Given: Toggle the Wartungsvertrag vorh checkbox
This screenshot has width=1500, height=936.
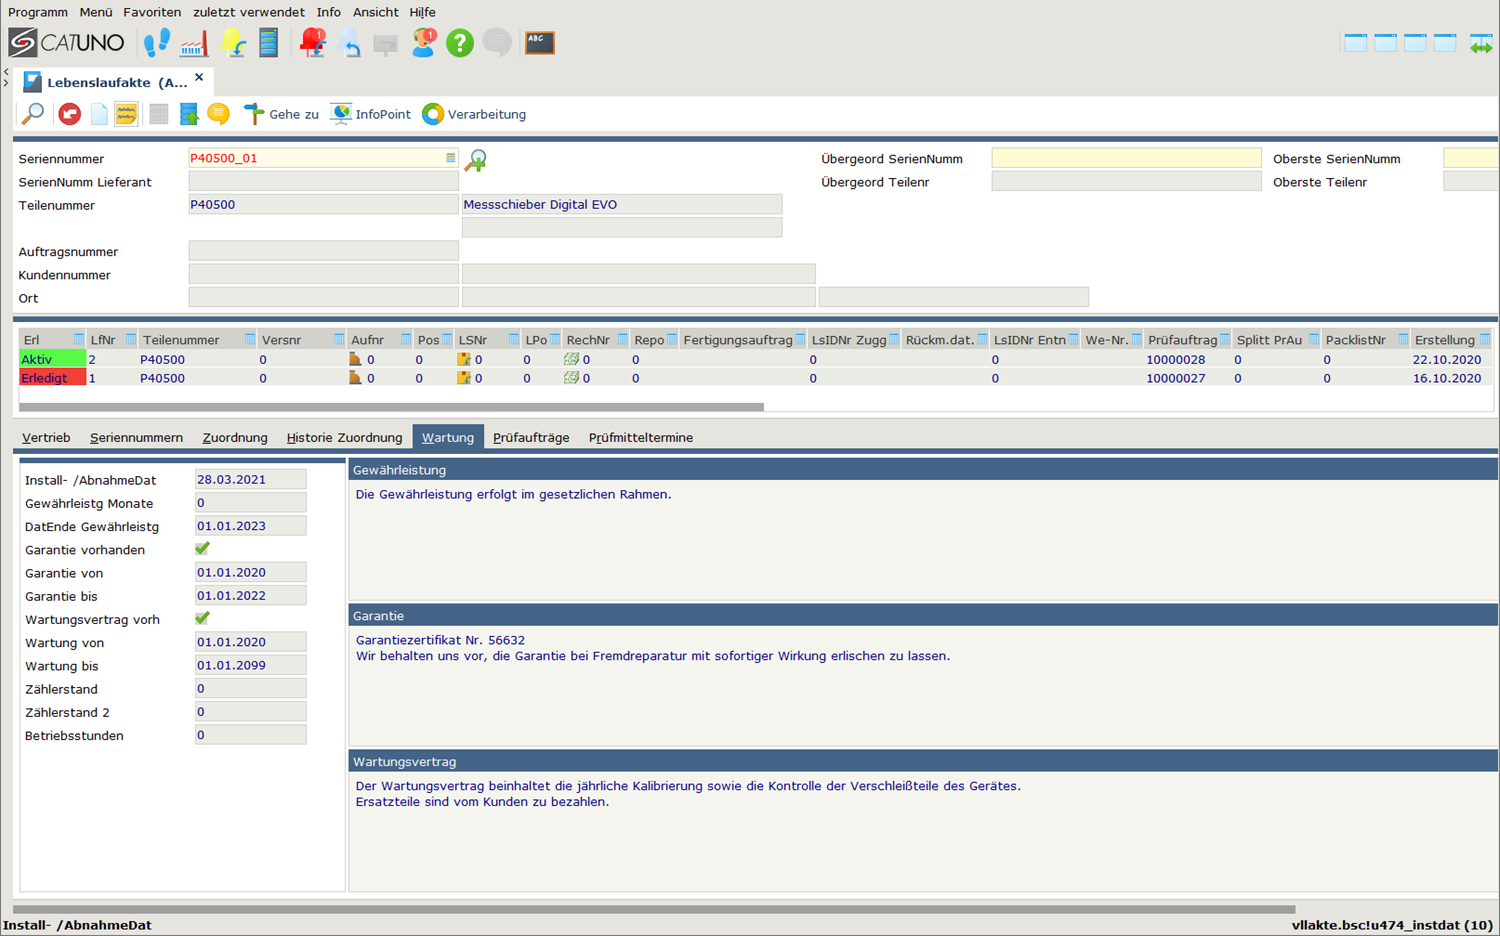Looking at the screenshot, I should pyautogui.click(x=203, y=619).
